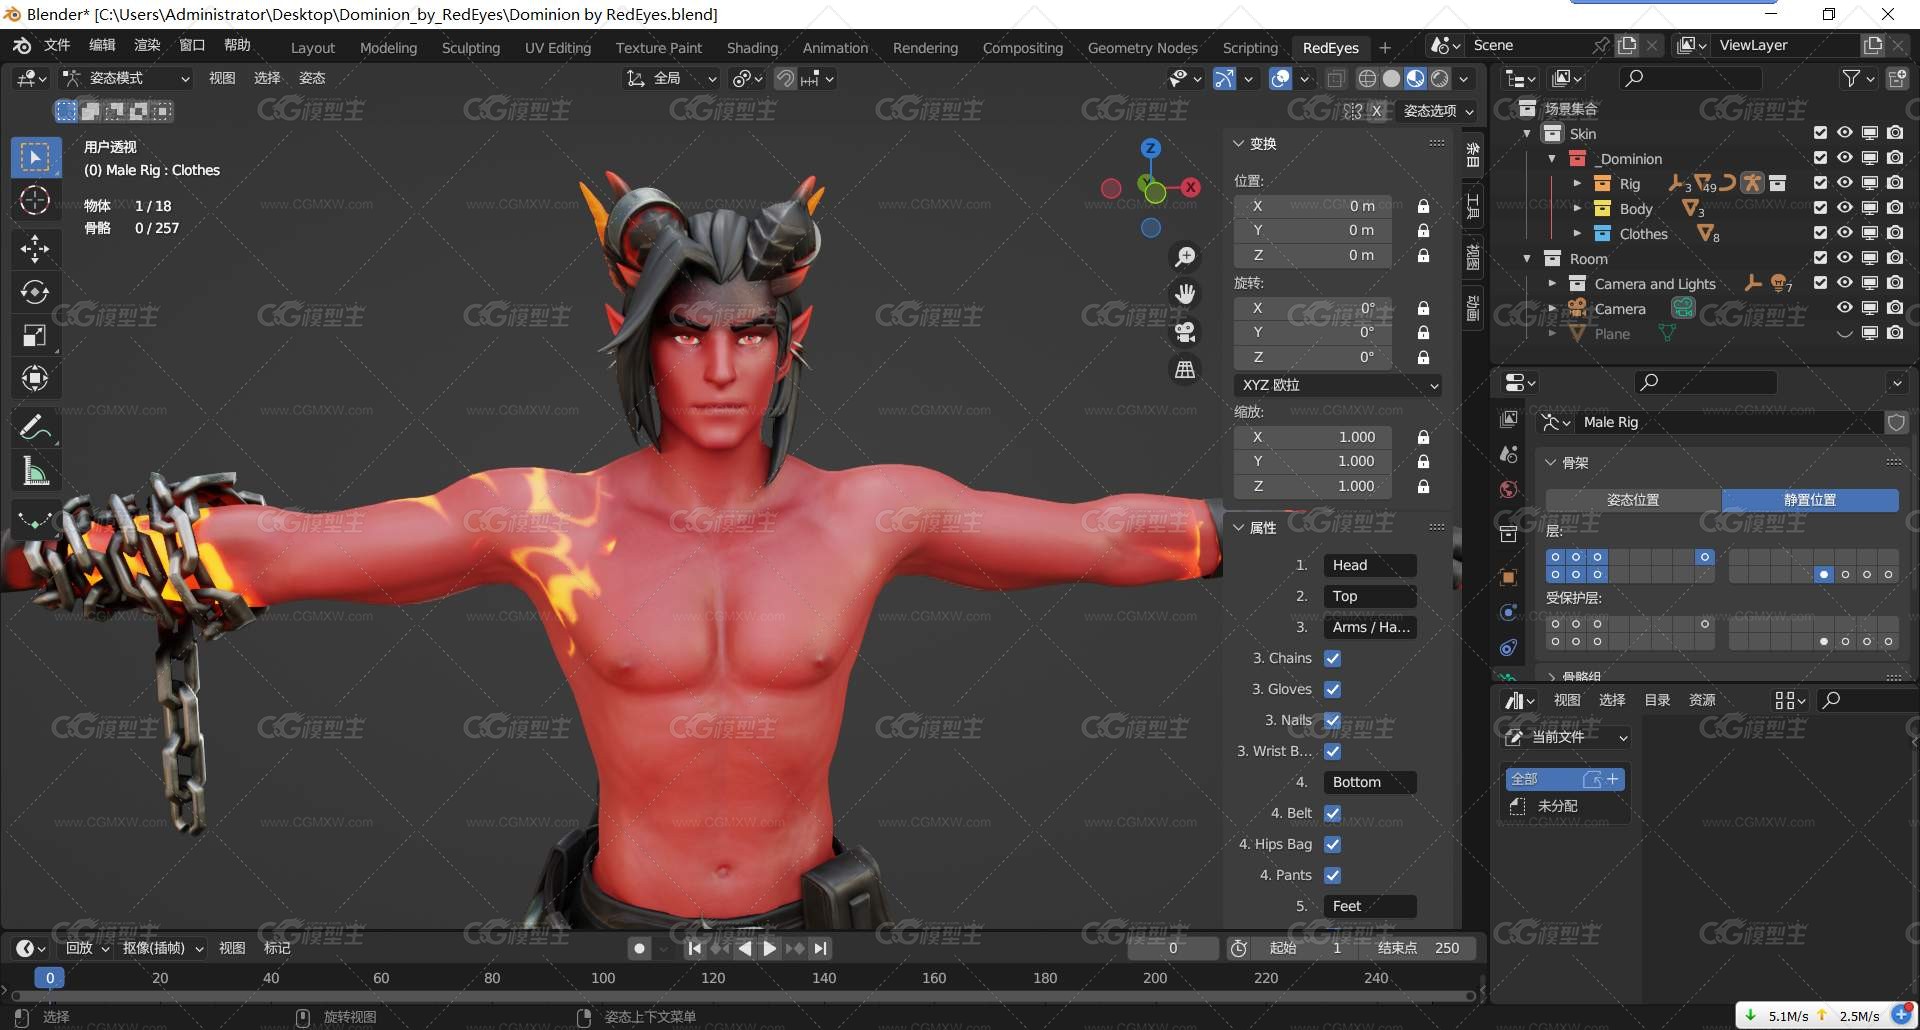Screen dimensions: 1920x1030
Task: Open Blender logo application menu
Action: (22, 45)
